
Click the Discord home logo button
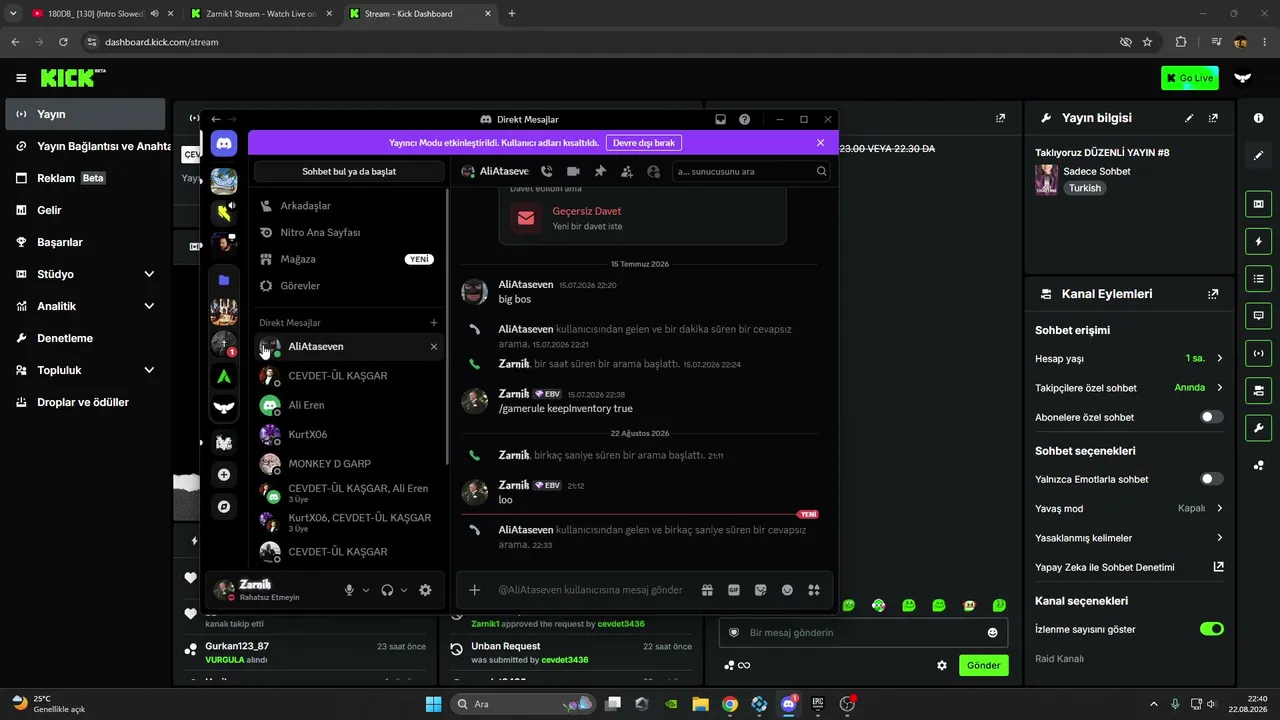224,143
